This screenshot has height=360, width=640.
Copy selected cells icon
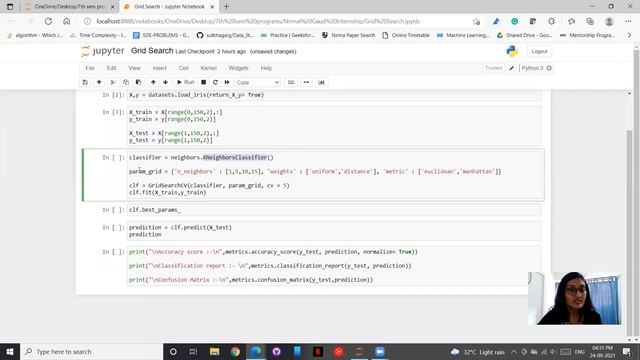pyautogui.click(x=126, y=82)
